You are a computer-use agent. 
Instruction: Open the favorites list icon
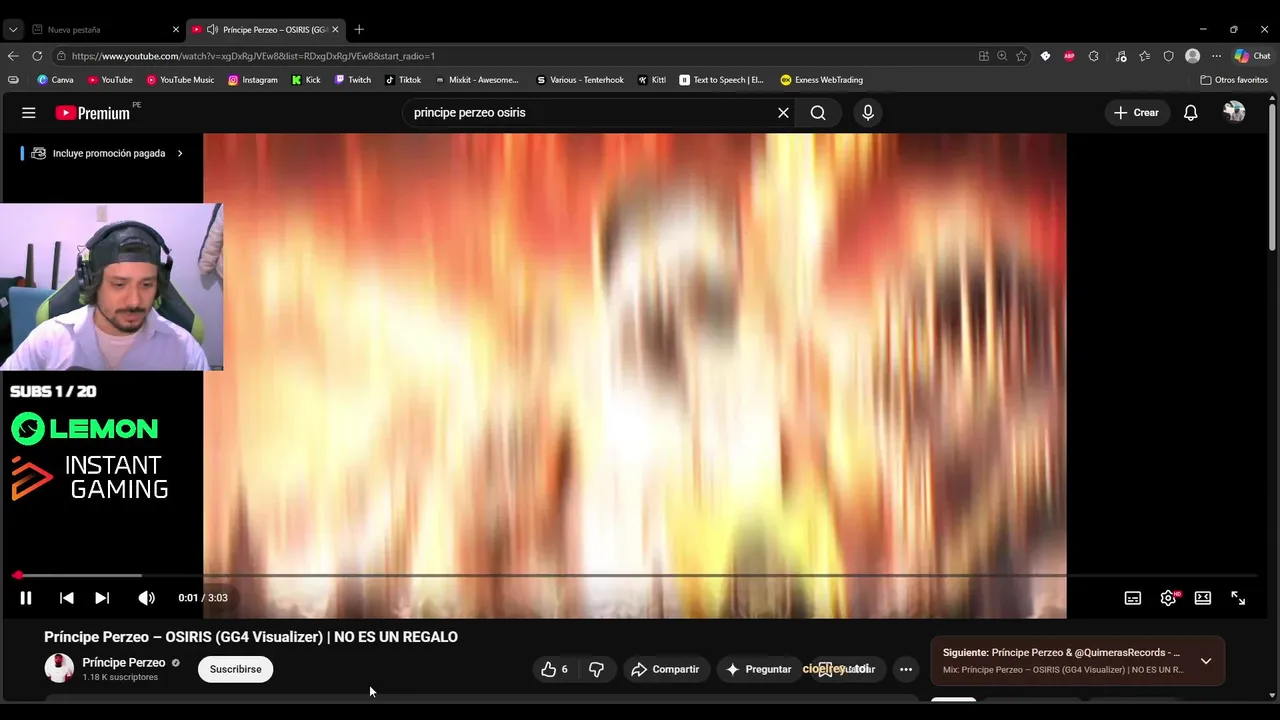click(x=1145, y=56)
